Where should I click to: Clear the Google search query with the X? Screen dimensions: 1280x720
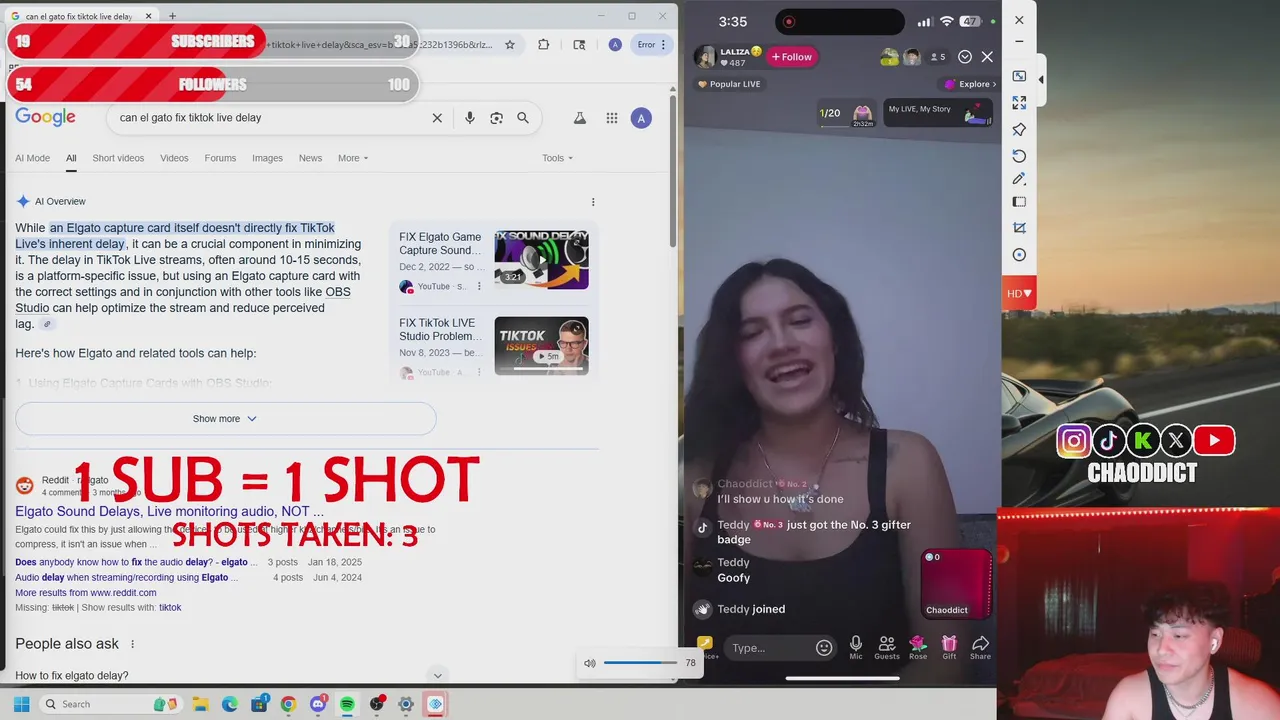[437, 118]
